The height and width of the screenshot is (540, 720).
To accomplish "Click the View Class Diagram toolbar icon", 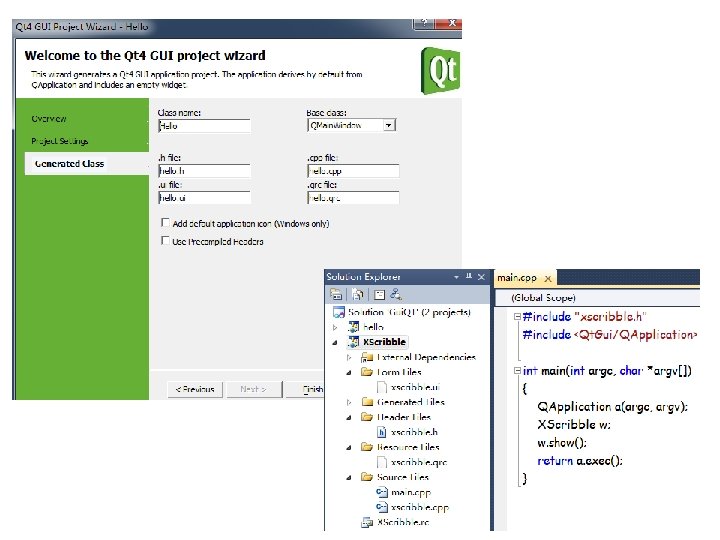I will click(395, 295).
